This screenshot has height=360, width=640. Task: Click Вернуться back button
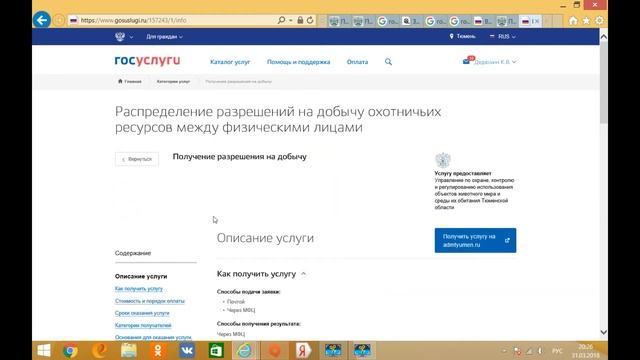click(x=137, y=159)
